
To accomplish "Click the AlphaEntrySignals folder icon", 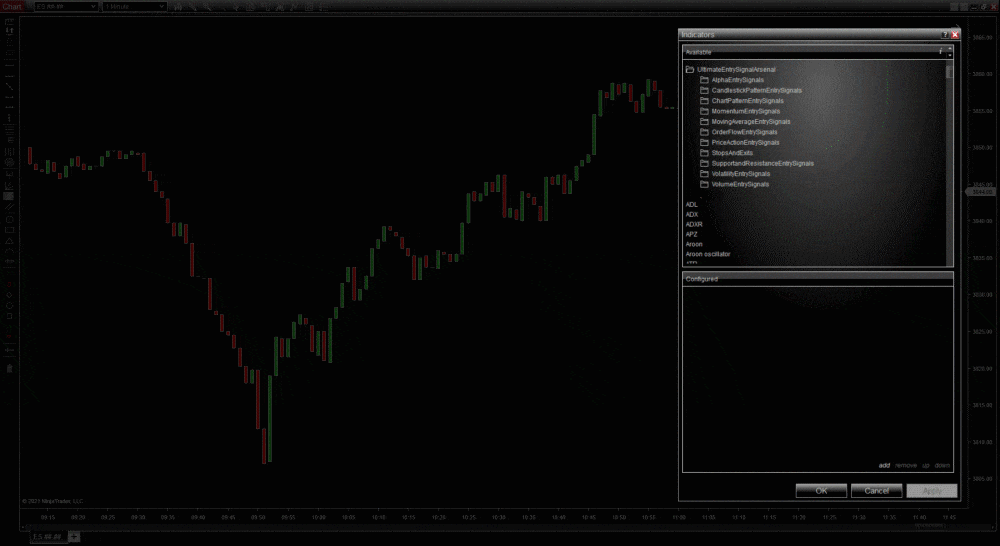I will tap(704, 80).
